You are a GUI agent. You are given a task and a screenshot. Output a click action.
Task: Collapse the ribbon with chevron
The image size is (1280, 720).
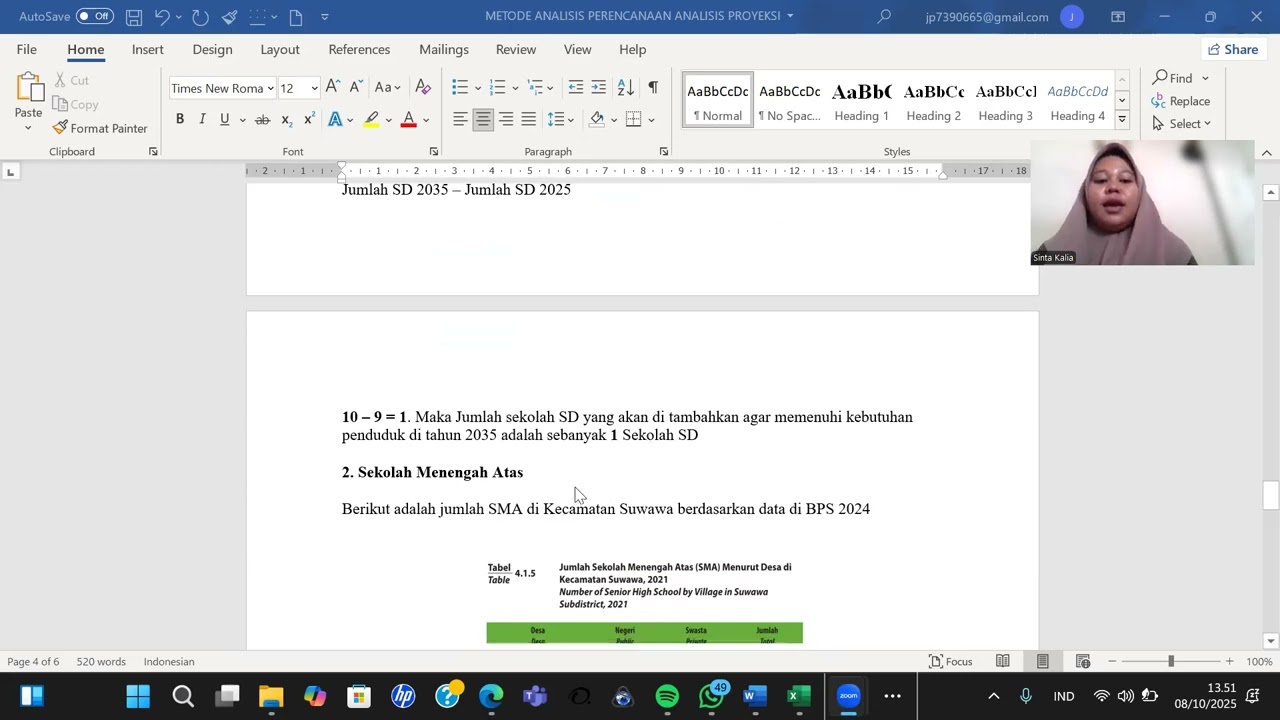pyautogui.click(x=1267, y=152)
